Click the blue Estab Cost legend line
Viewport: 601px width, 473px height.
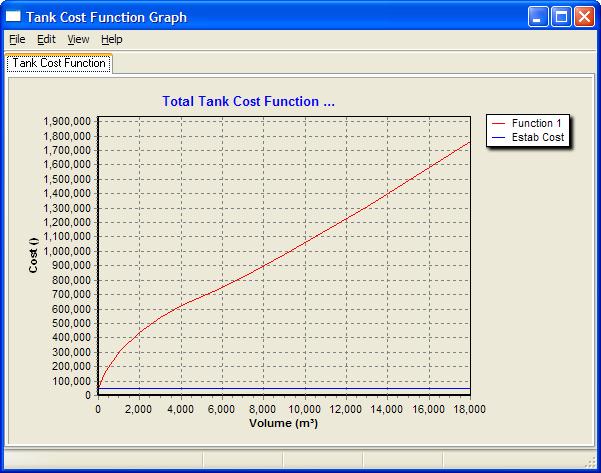(x=498, y=137)
